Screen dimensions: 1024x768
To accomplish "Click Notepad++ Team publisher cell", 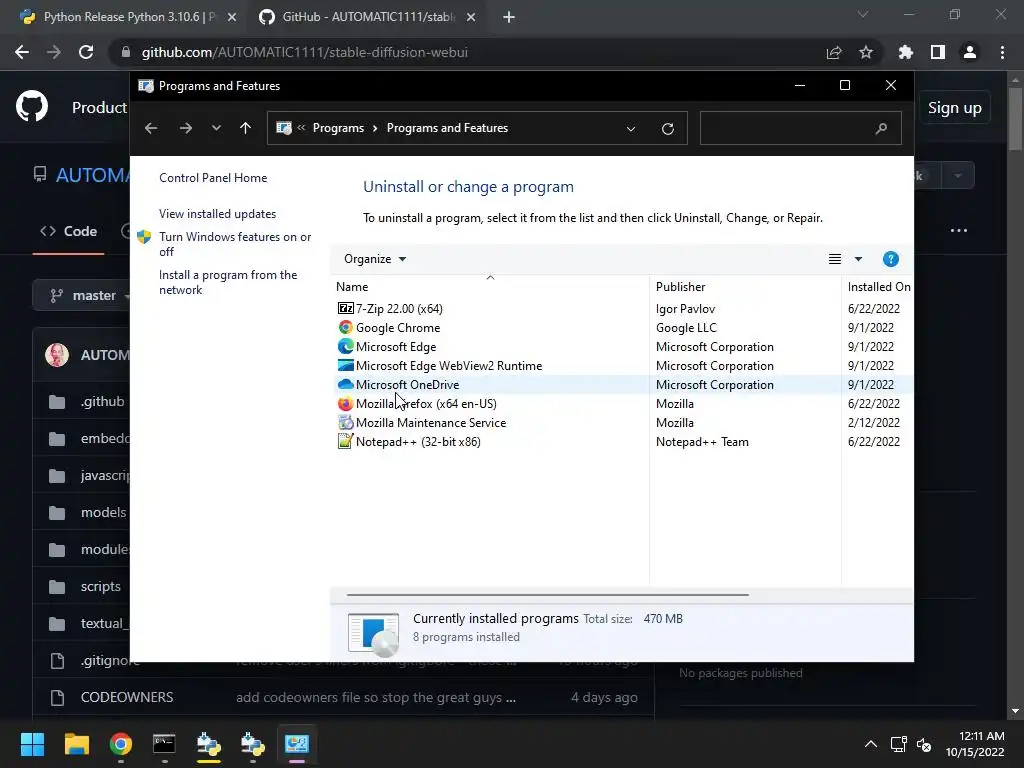I will [702, 441].
